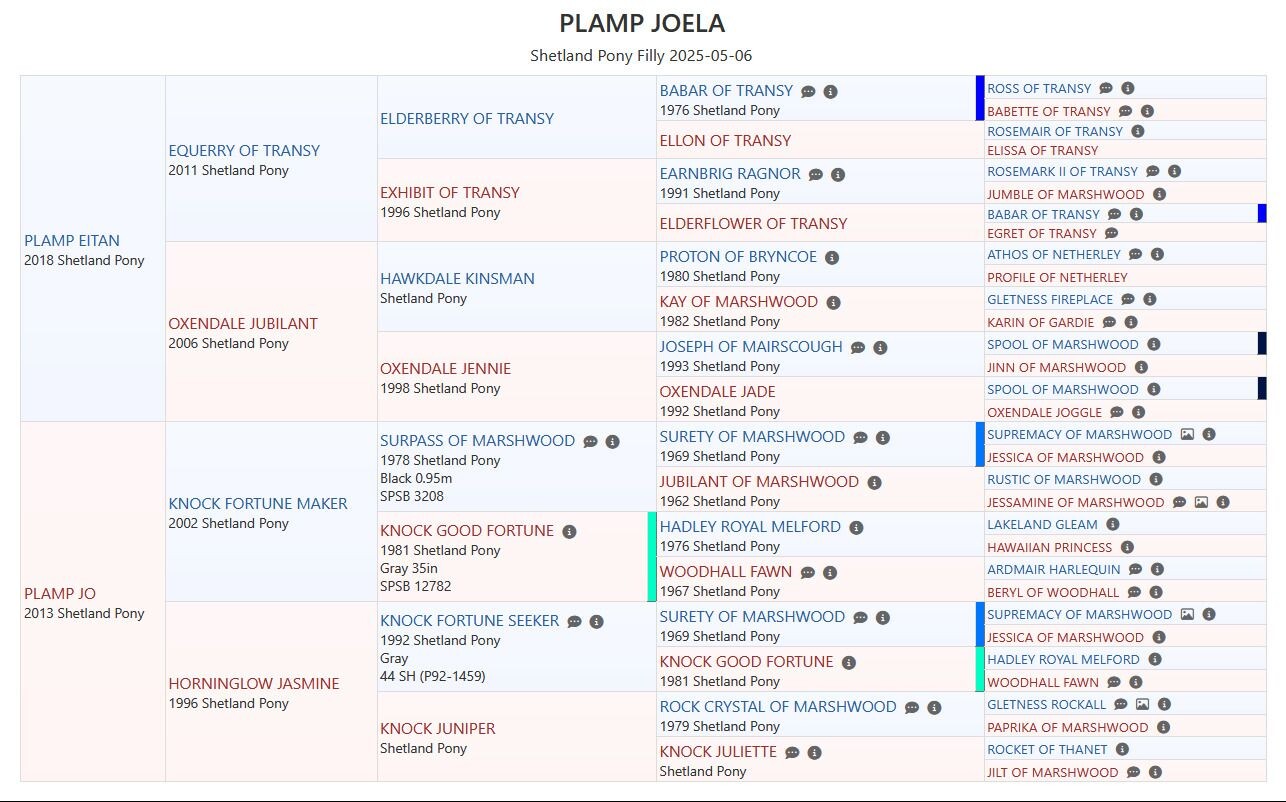Click info icon beside ROCKET OF THANET
1286x802 pixels.
coord(1123,749)
